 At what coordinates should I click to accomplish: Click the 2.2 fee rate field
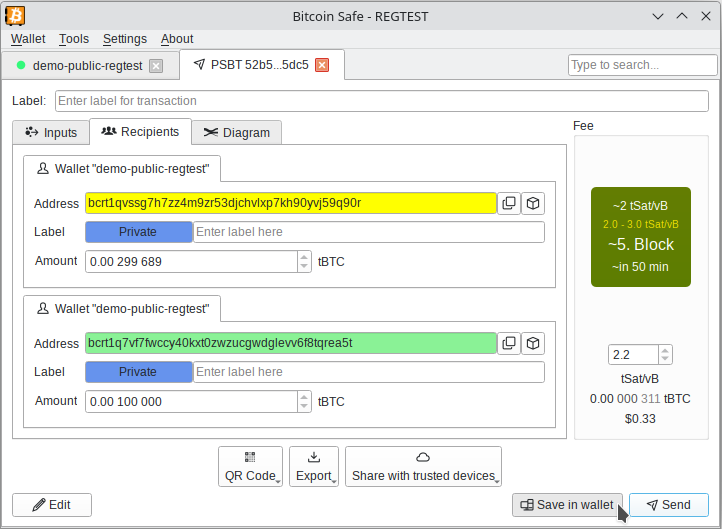coord(633,355)
